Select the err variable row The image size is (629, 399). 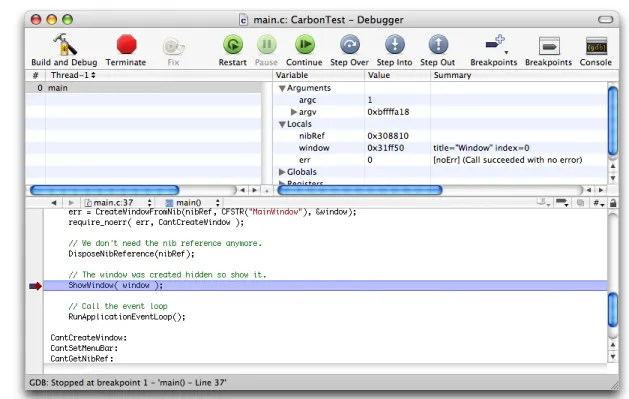click(440, 160)
